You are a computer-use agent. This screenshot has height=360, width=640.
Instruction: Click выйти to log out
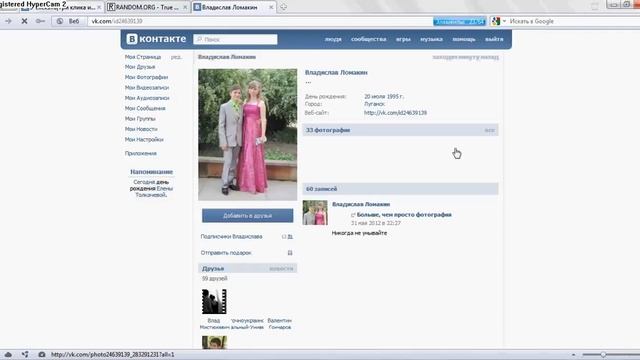tap(494, 39)
